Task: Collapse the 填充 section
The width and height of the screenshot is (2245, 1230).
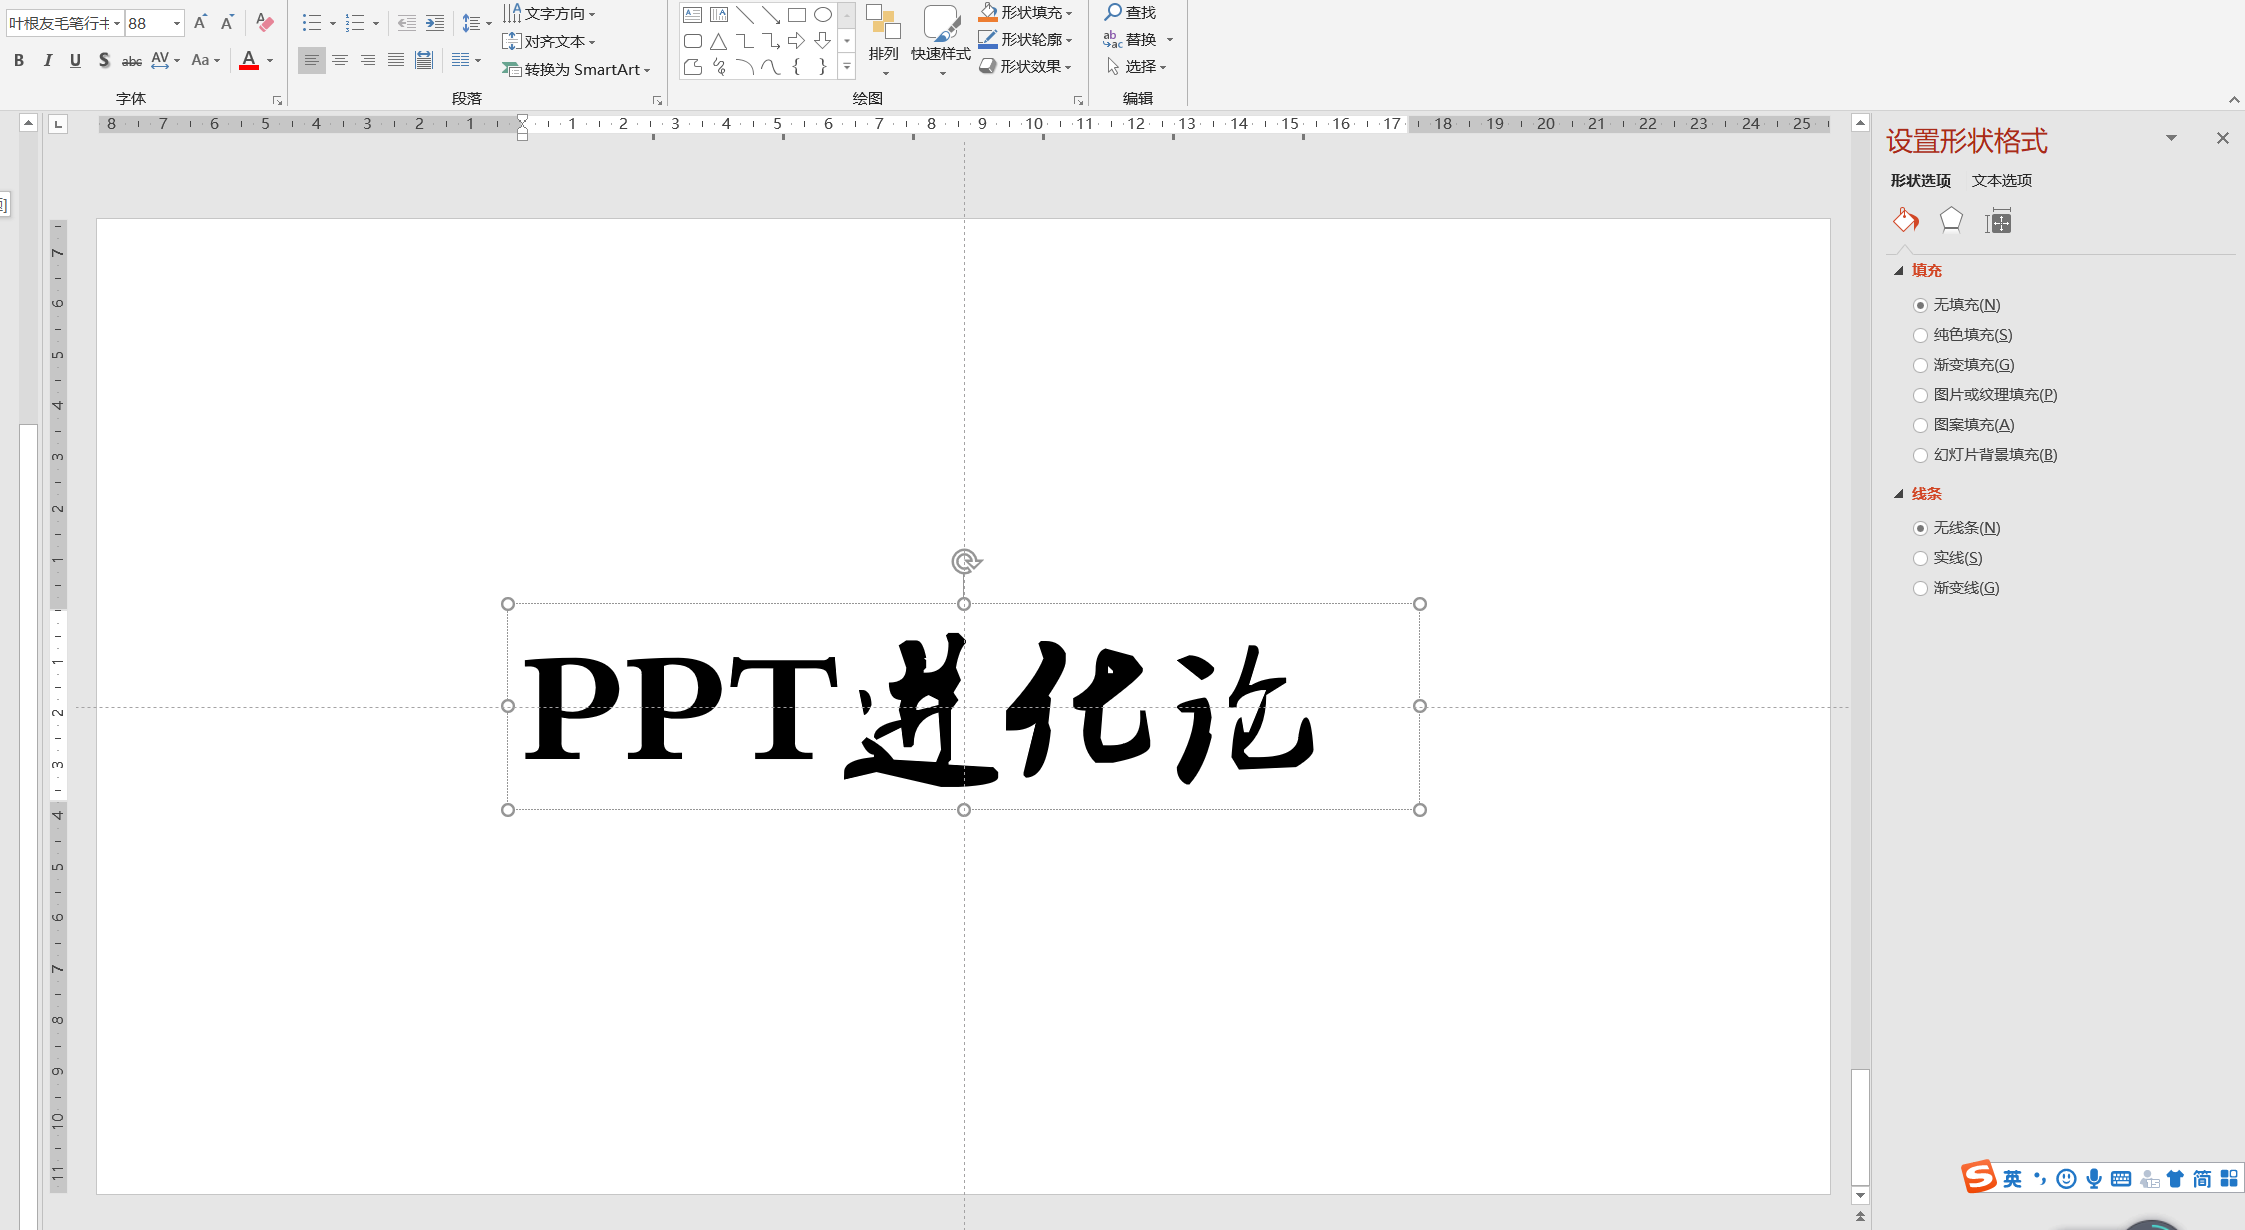Action: point(1898,271)
